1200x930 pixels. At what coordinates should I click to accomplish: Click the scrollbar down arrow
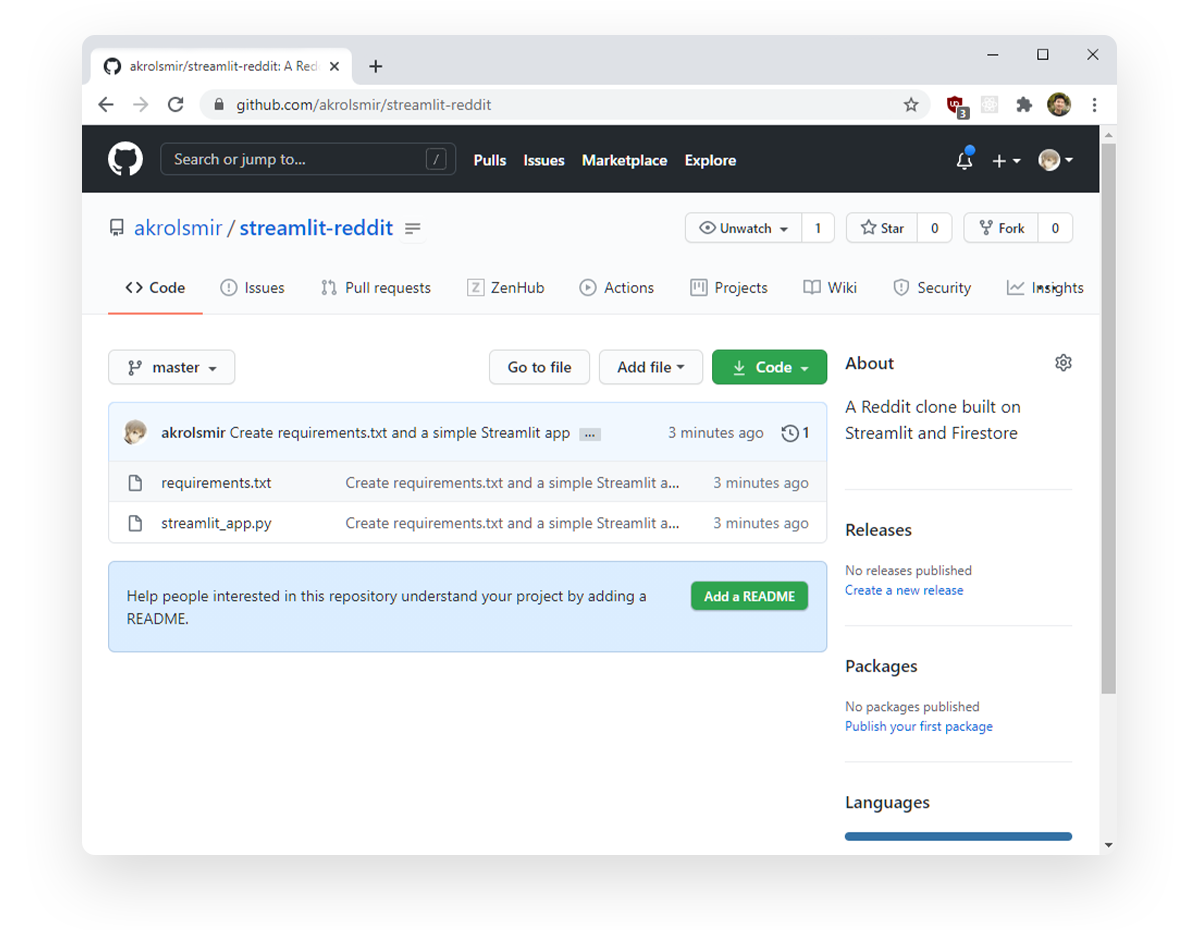pyautogui.click(x=1108, y=845)
